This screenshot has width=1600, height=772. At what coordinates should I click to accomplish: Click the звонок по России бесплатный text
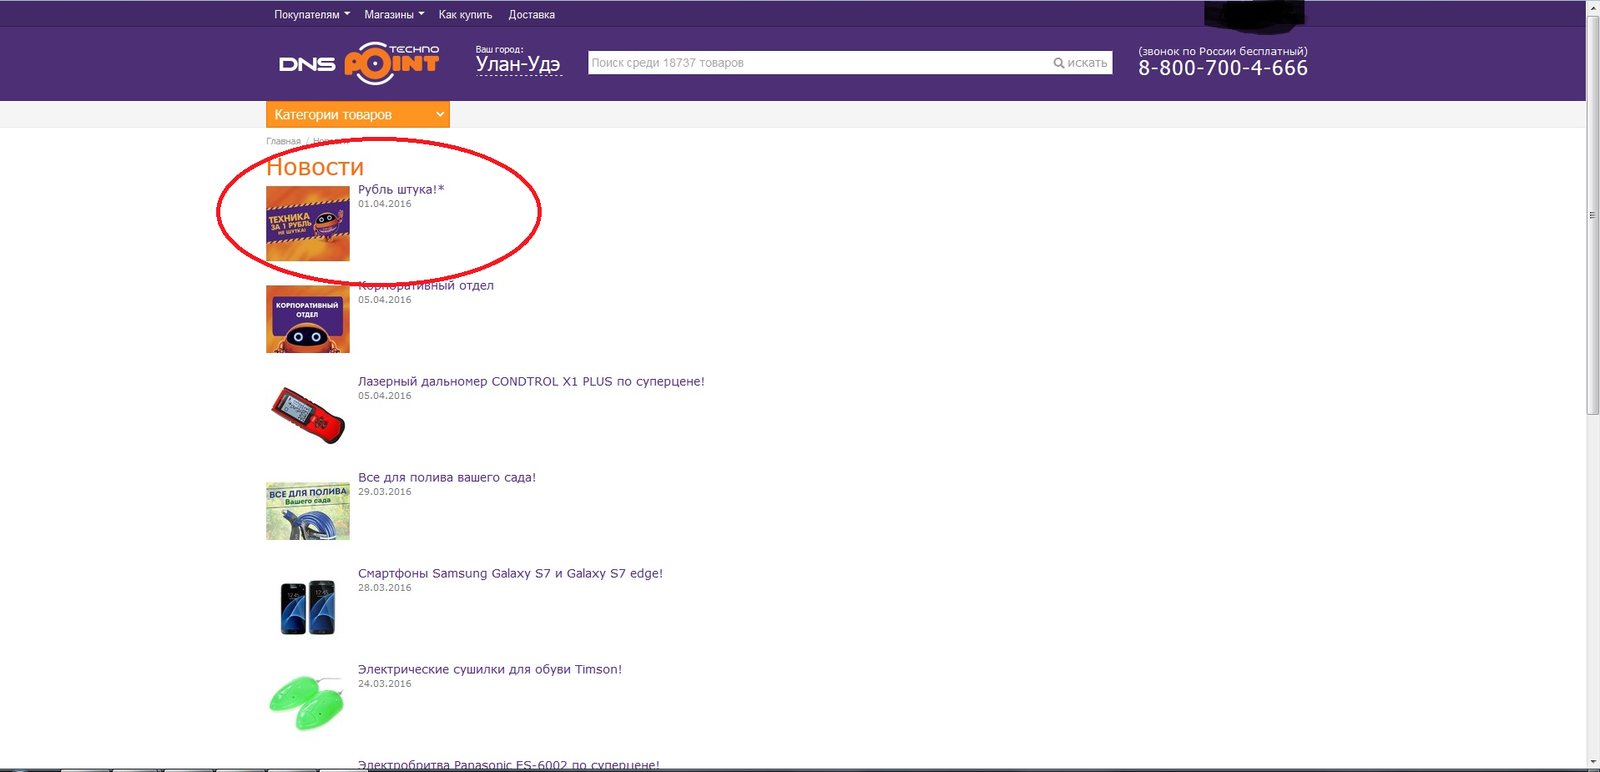click(1223, 51)
